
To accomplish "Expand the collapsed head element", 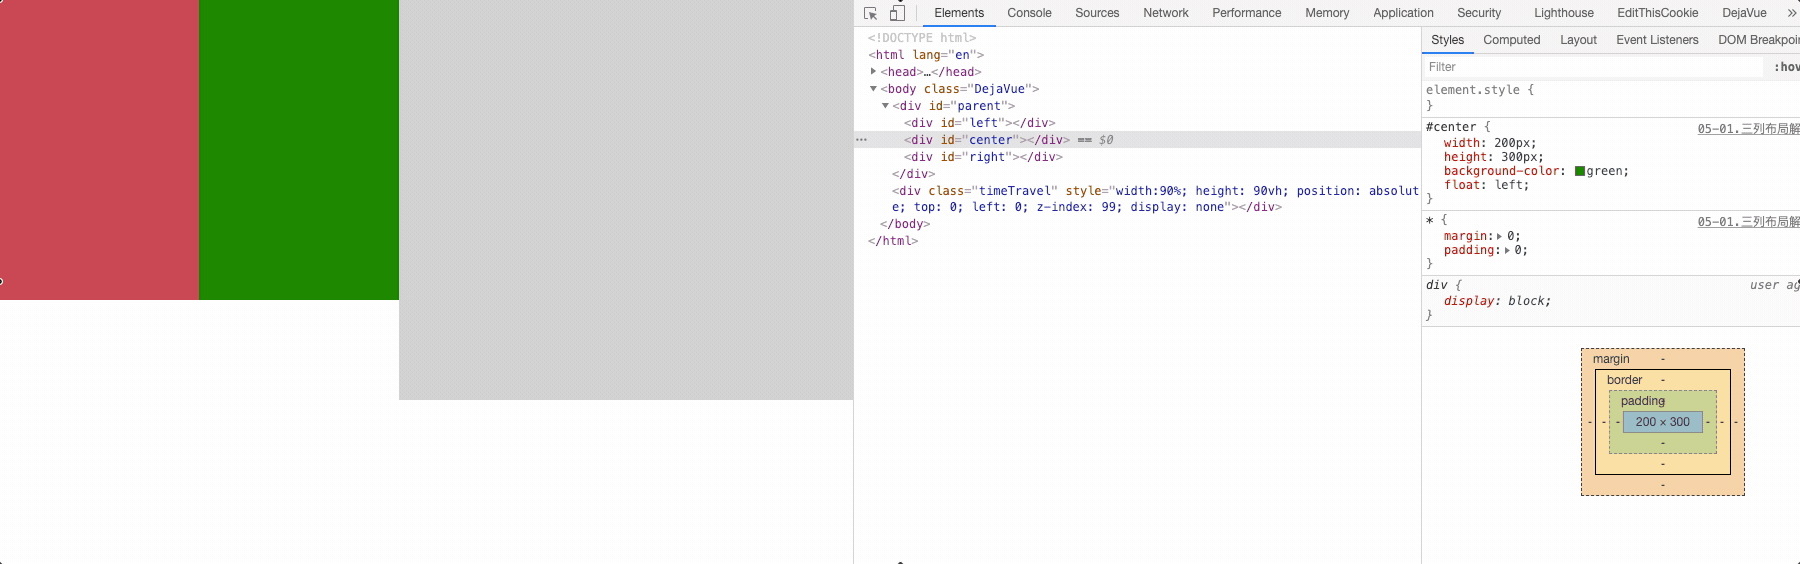I will click(x=873, y=72).
